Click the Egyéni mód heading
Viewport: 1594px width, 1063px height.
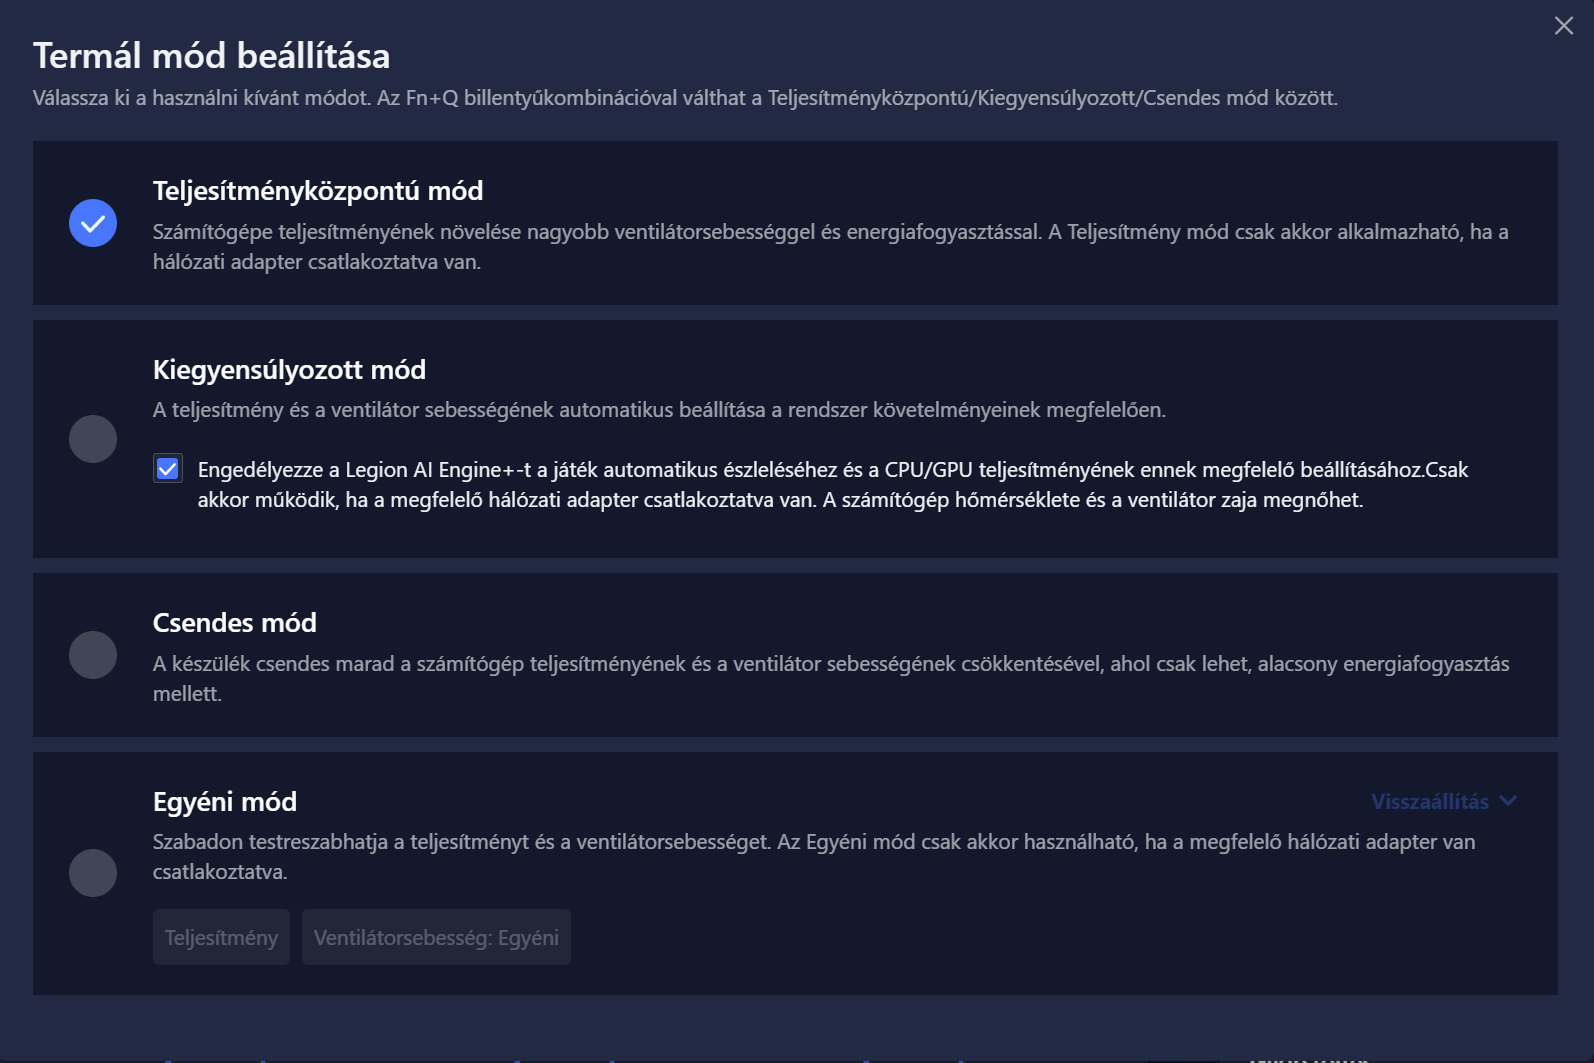coord(225,802)
